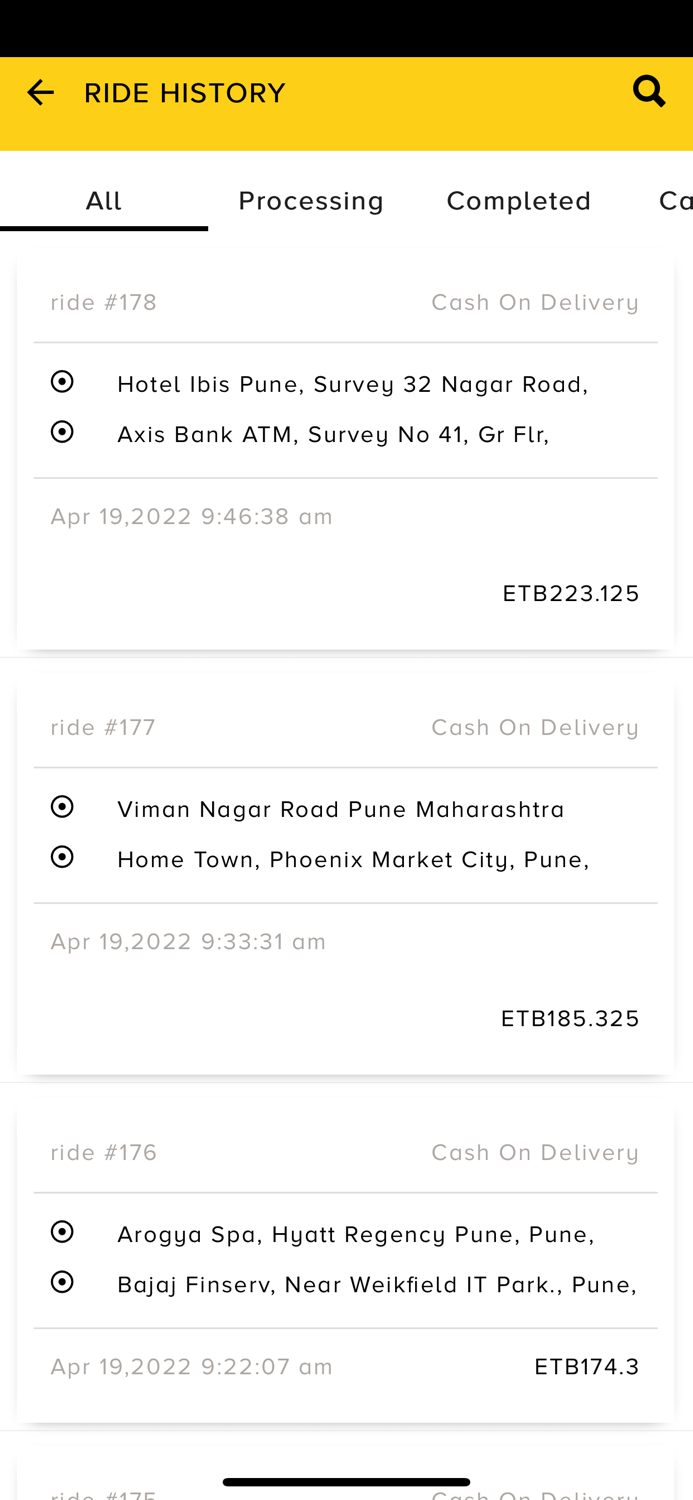Click the ETB223.125 fare amount

click(x=571, y=593)
